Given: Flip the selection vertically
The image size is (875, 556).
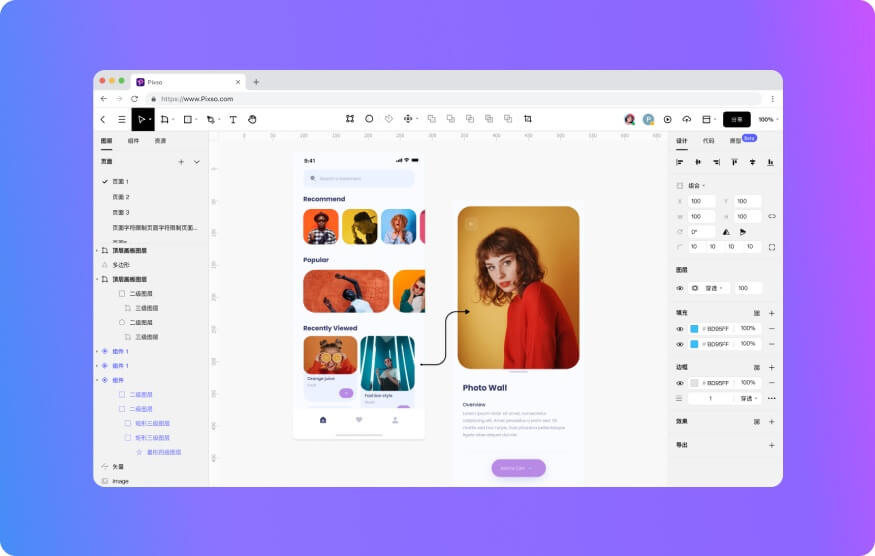Looking at the screenshot, I should pyautogui.click(x=743, y=232).
